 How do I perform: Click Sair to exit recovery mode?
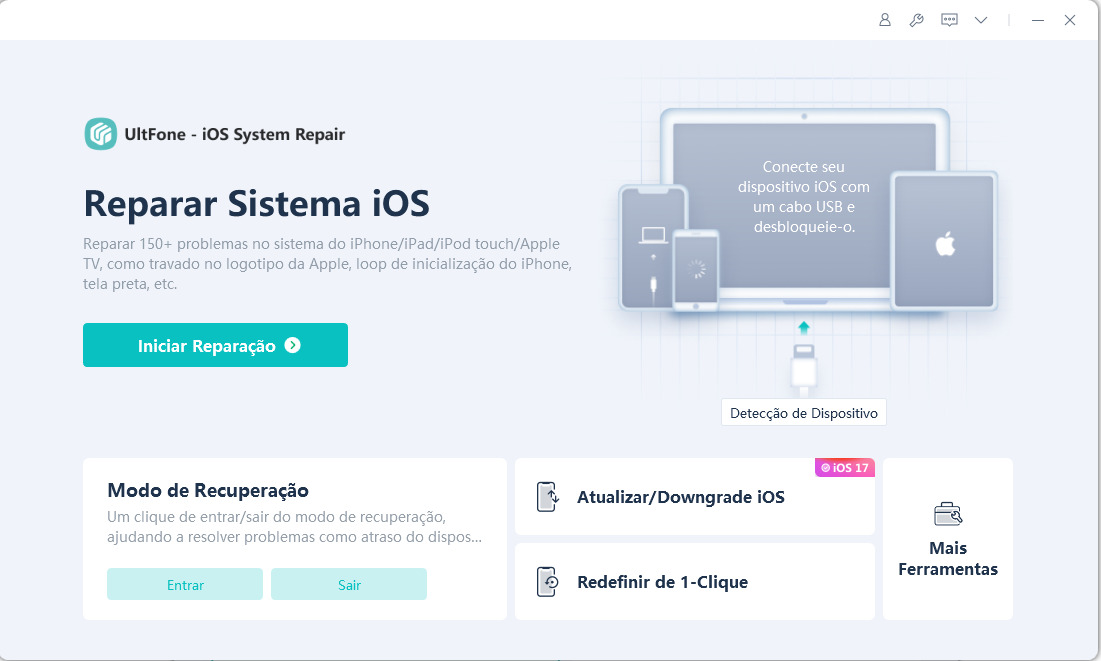(x=349, y=584)
